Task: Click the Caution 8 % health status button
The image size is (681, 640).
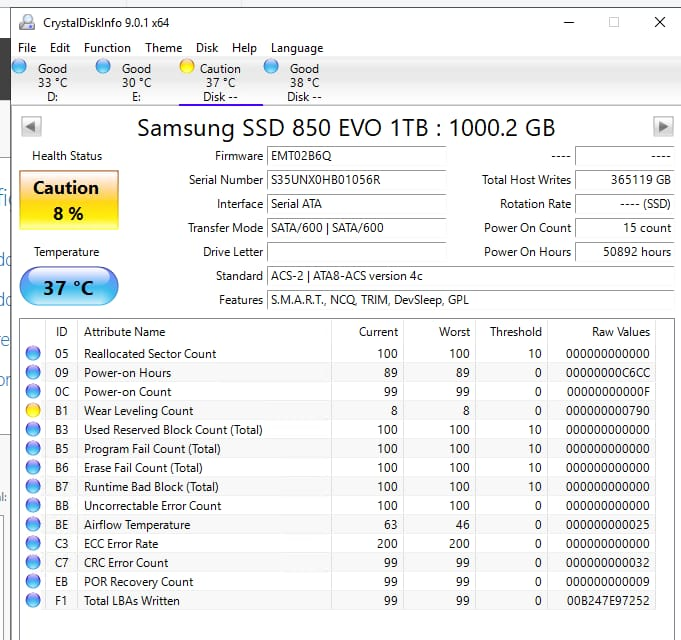Action: tap(69, 200)
